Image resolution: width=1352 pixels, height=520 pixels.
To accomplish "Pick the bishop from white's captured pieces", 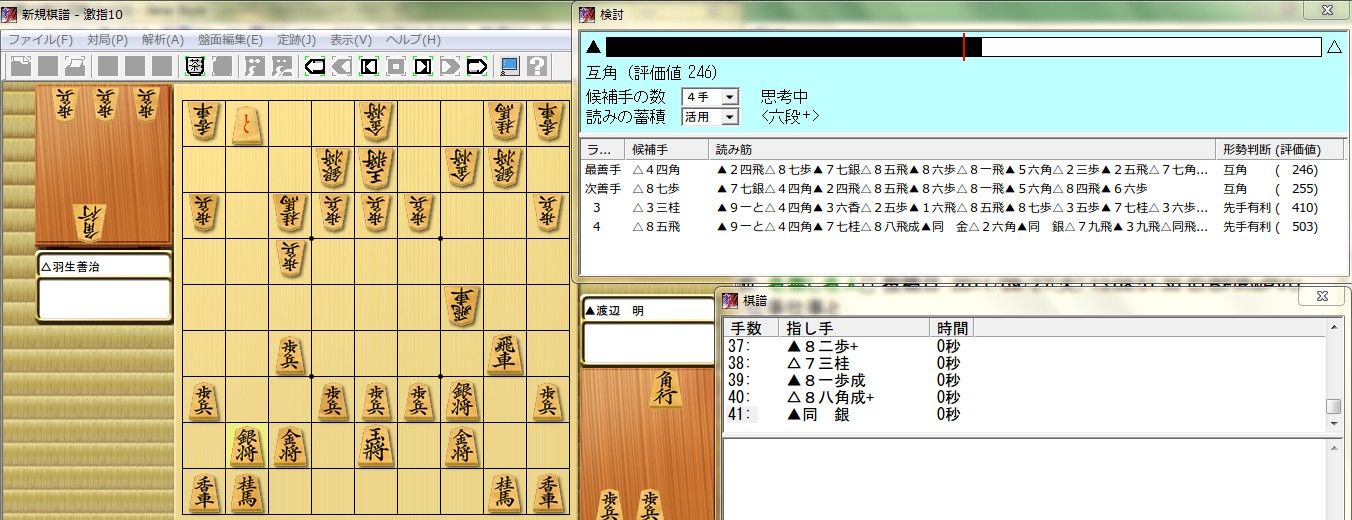I will [90, 222].
